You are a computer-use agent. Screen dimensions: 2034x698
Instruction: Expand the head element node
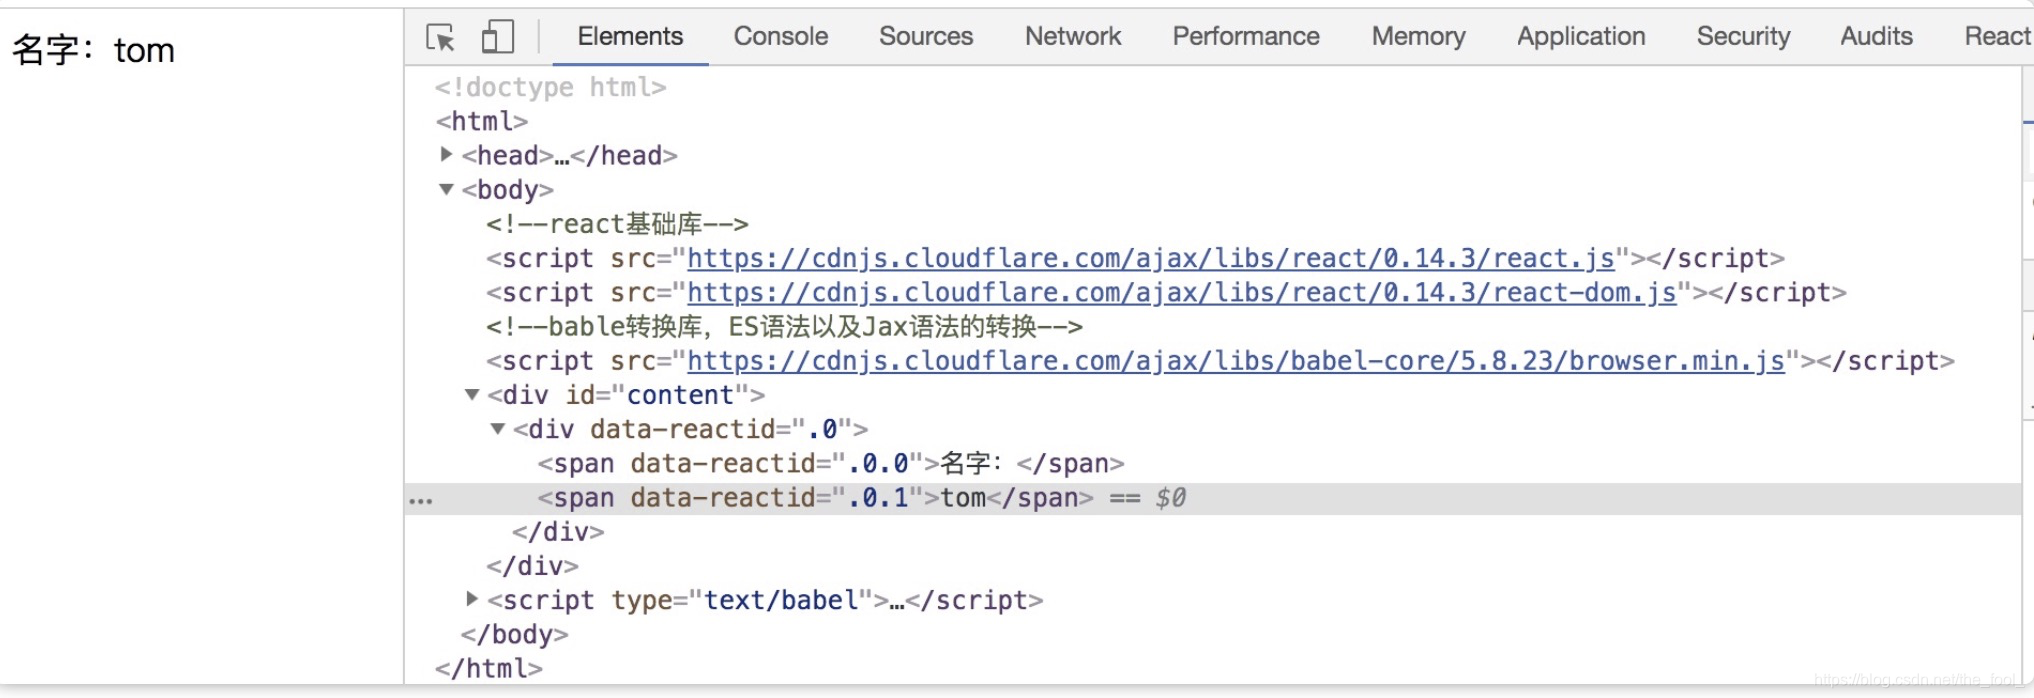[446, 154]
